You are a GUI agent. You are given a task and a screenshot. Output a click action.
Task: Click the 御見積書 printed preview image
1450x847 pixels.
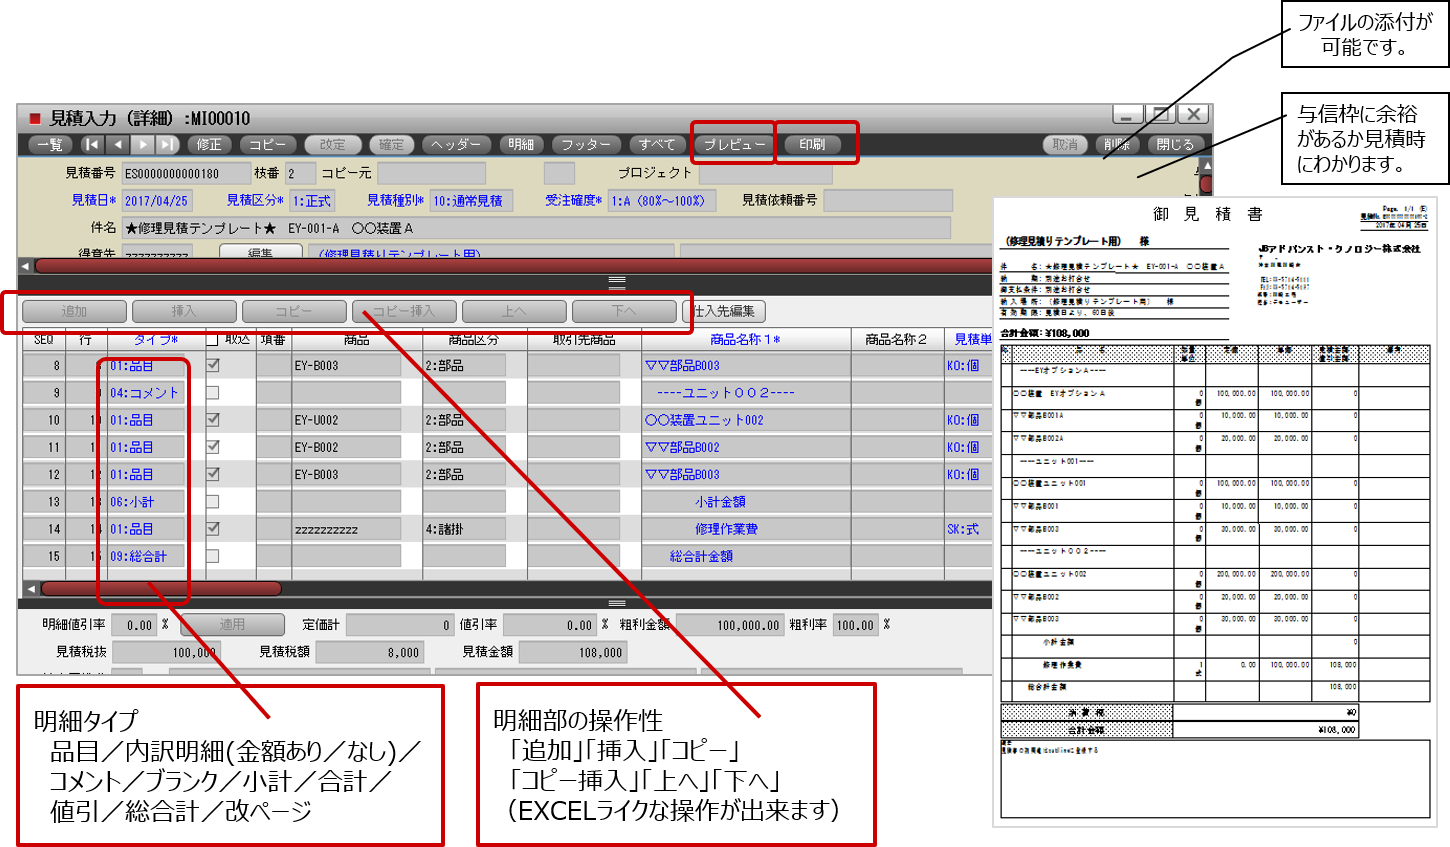(1215, 512)
